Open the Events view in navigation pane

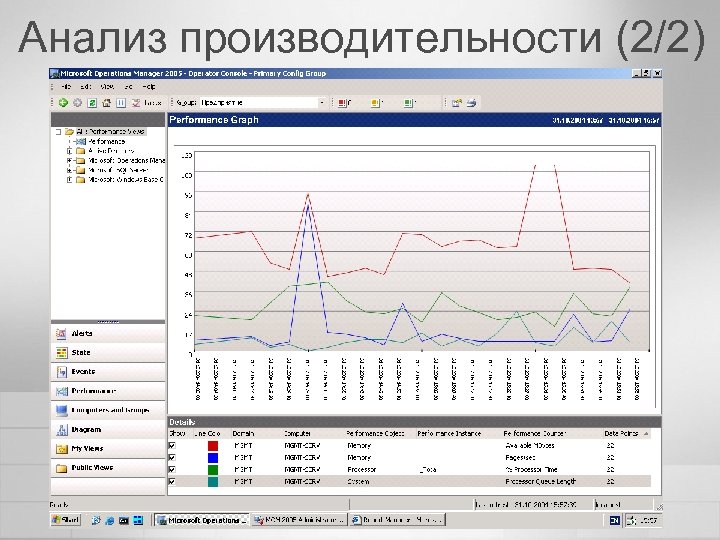(108, 372)
